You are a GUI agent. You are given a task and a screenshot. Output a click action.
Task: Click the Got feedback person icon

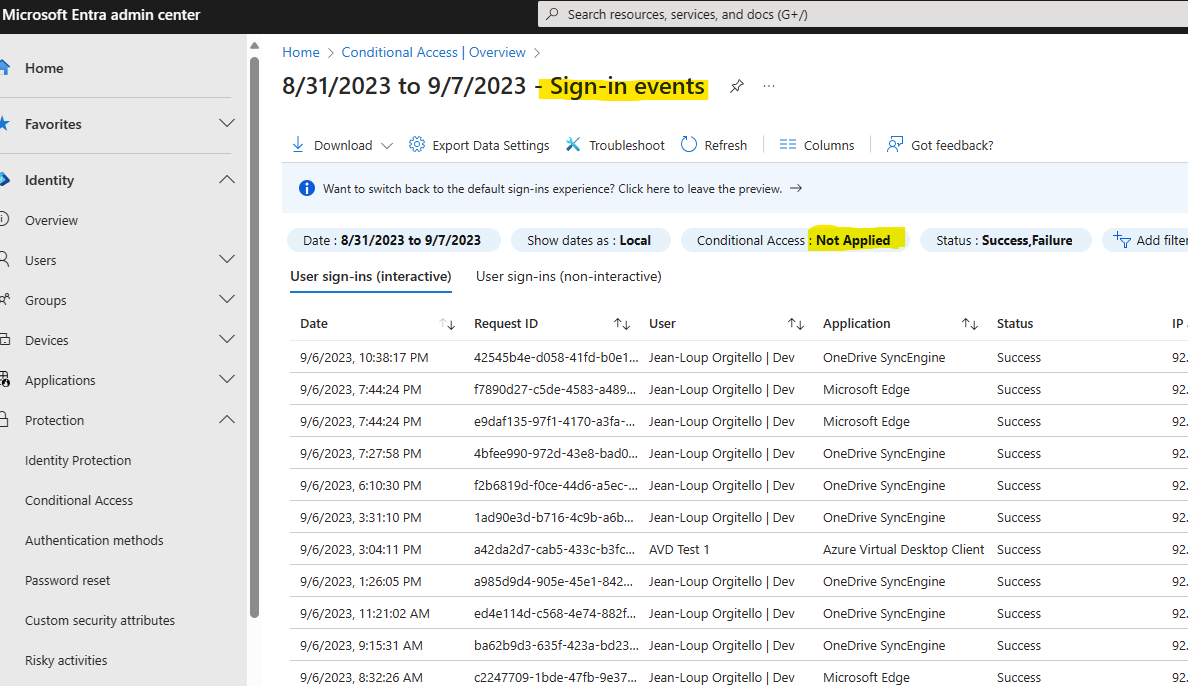[x=895, y=145]
